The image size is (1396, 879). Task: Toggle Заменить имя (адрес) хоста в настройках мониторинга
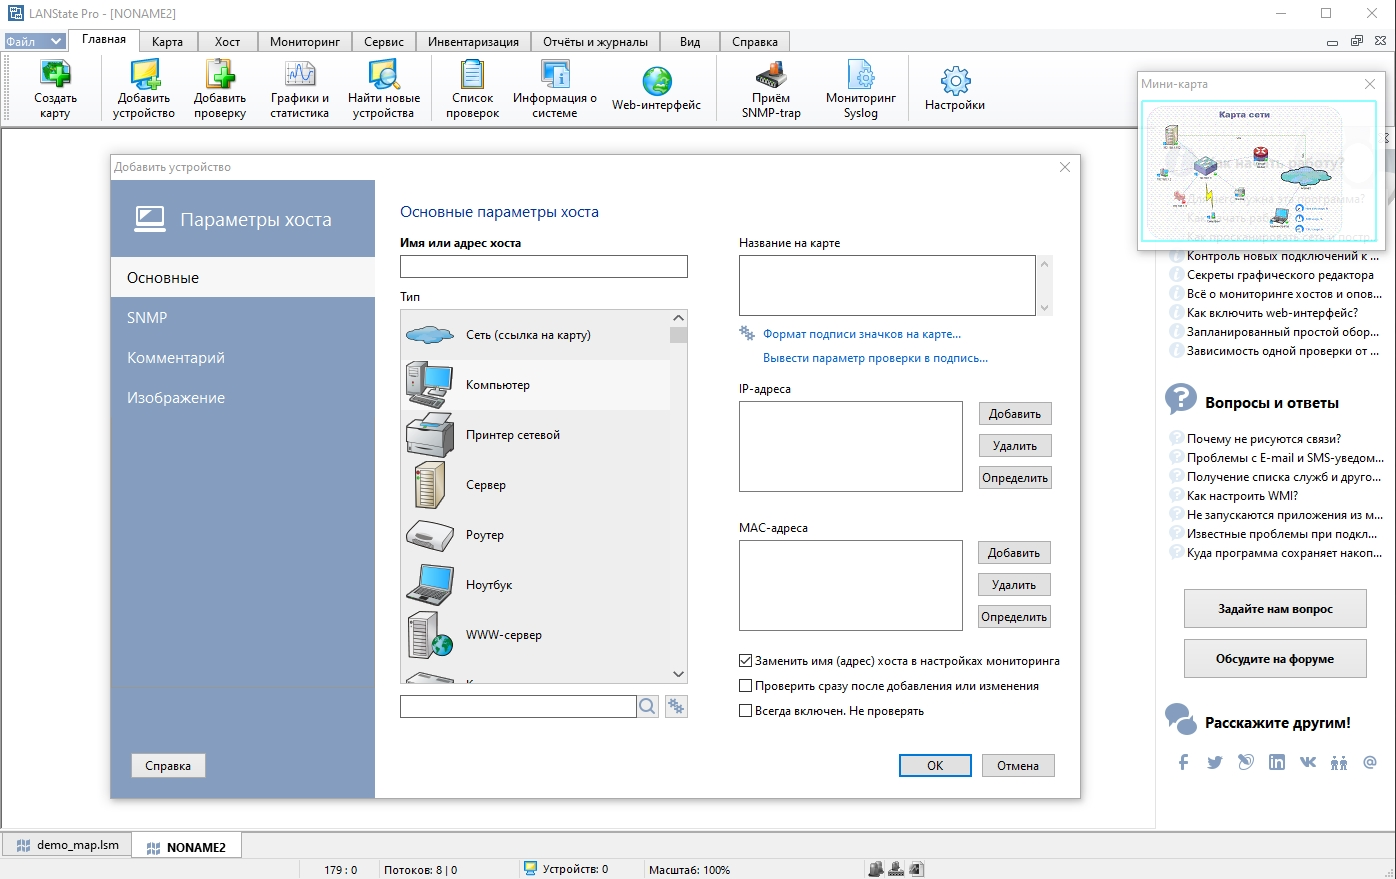(x=745, y=661)
